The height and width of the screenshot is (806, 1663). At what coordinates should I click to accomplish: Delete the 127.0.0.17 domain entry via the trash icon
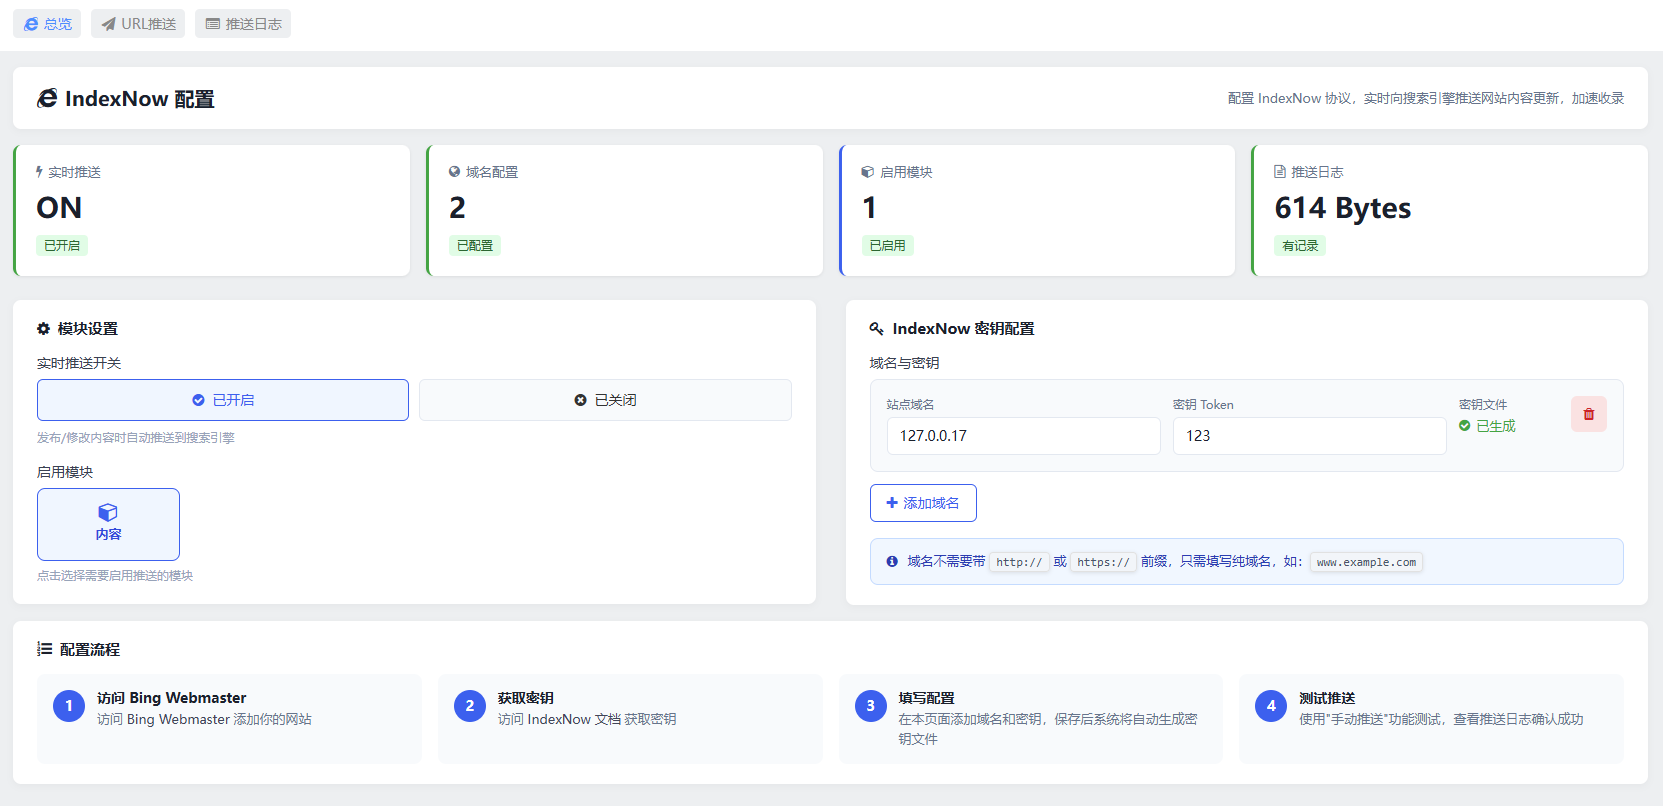pos(1588,414)
